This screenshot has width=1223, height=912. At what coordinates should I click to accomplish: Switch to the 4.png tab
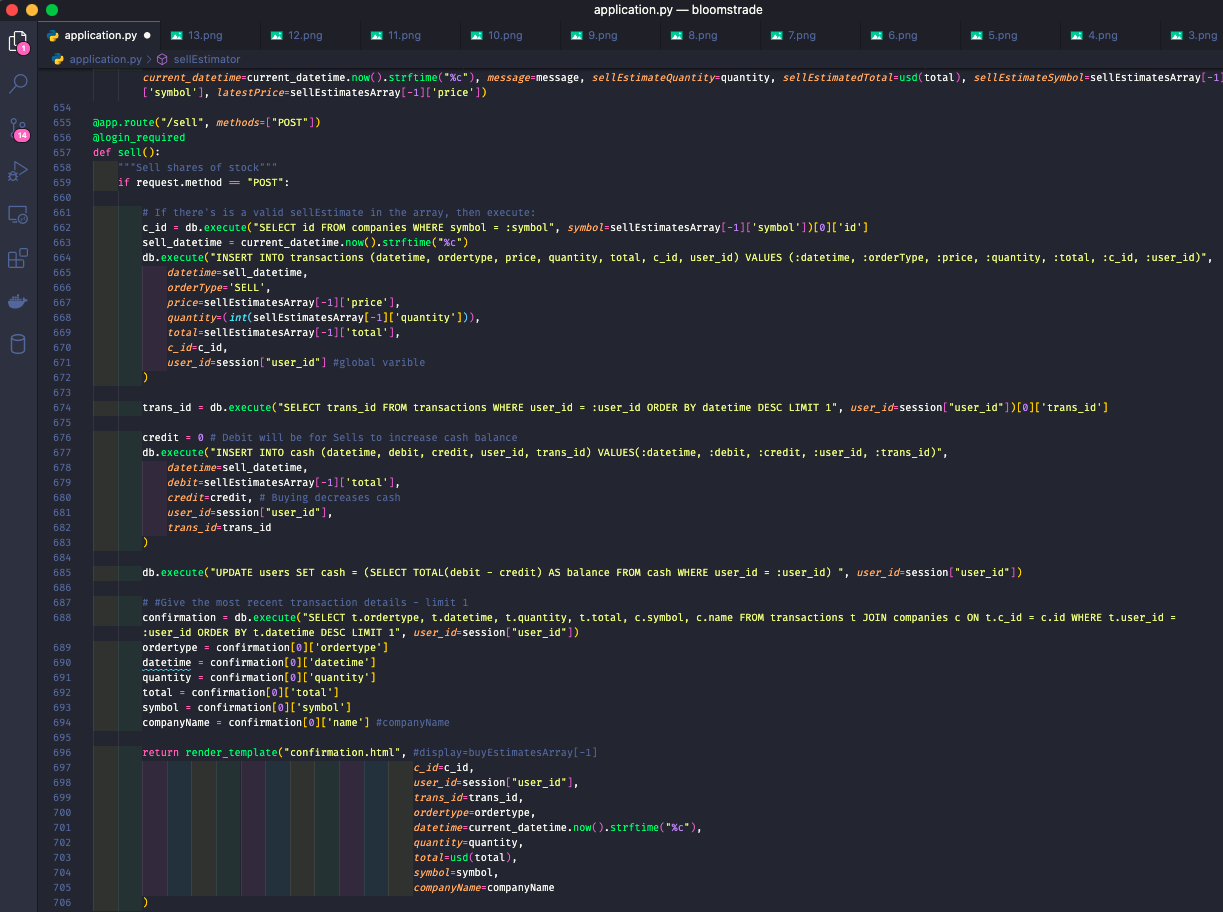tap(1110, 35)
